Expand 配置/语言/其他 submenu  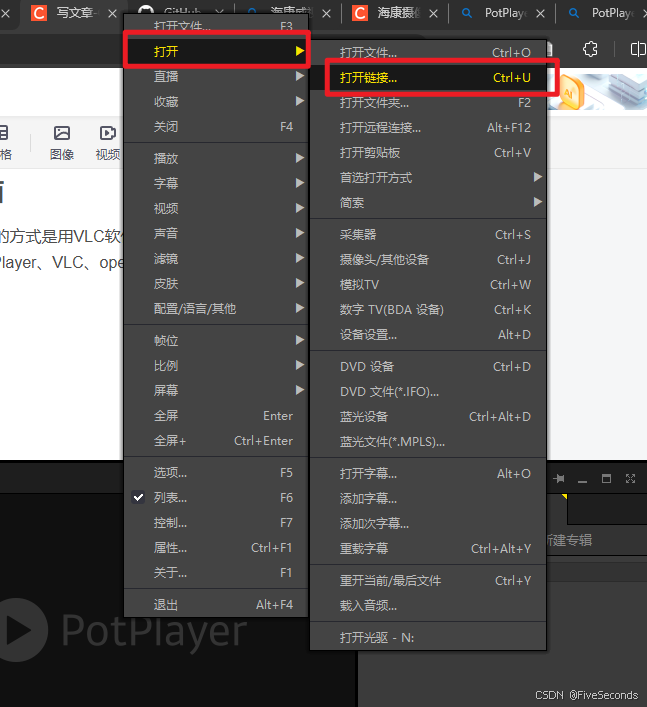click(x=216, y=308)
